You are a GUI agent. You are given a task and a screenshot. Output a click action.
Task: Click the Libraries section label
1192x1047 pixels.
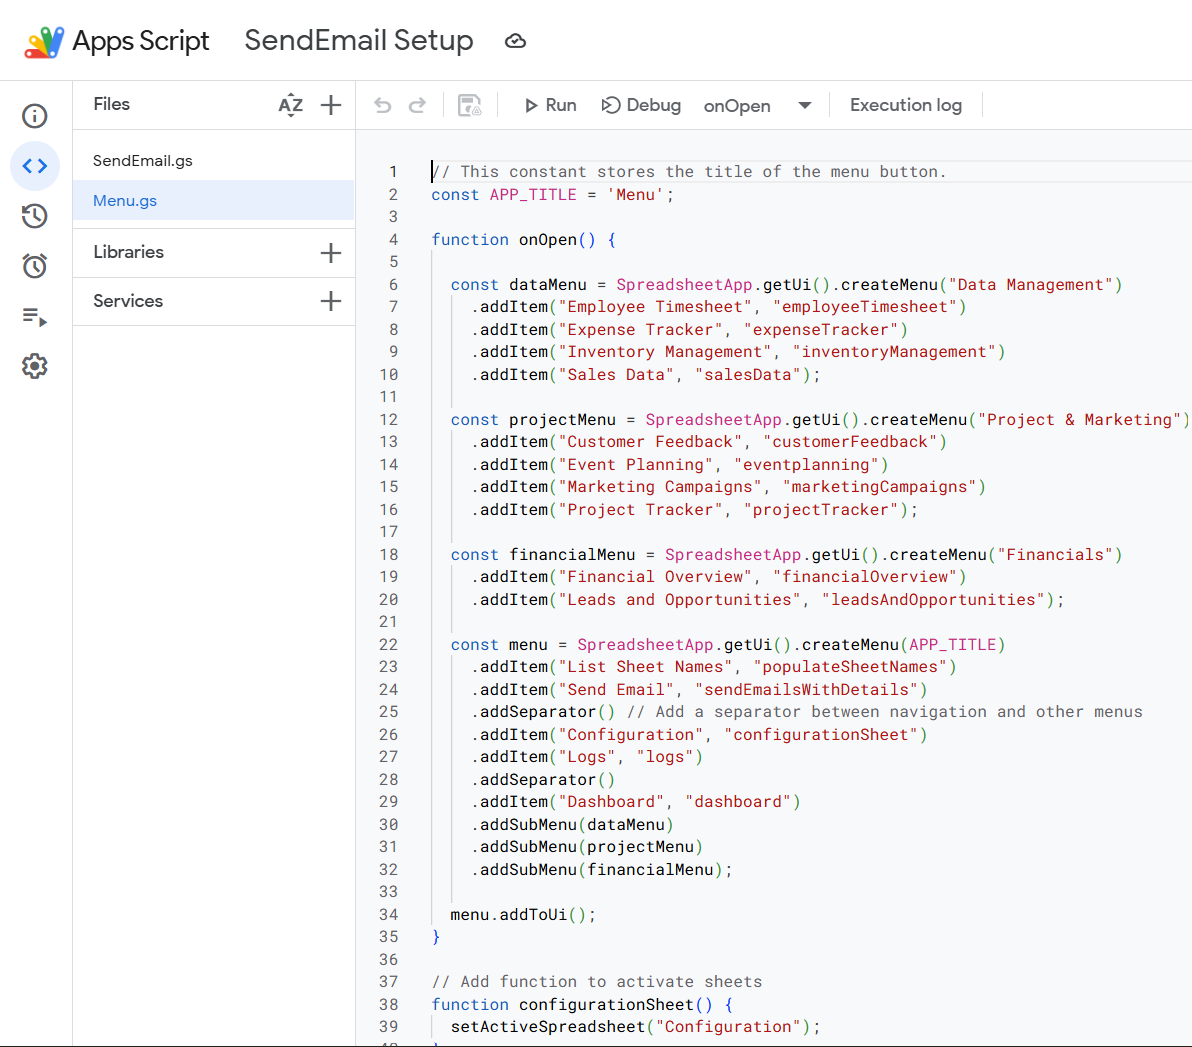[x=128, y=252]
